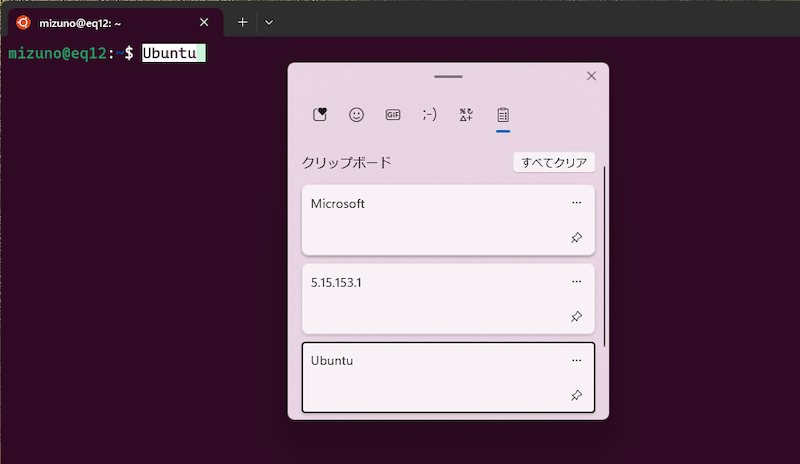Click the highlighted Ubuntu text in terminal
800x464 pixels.
(169, 53)
